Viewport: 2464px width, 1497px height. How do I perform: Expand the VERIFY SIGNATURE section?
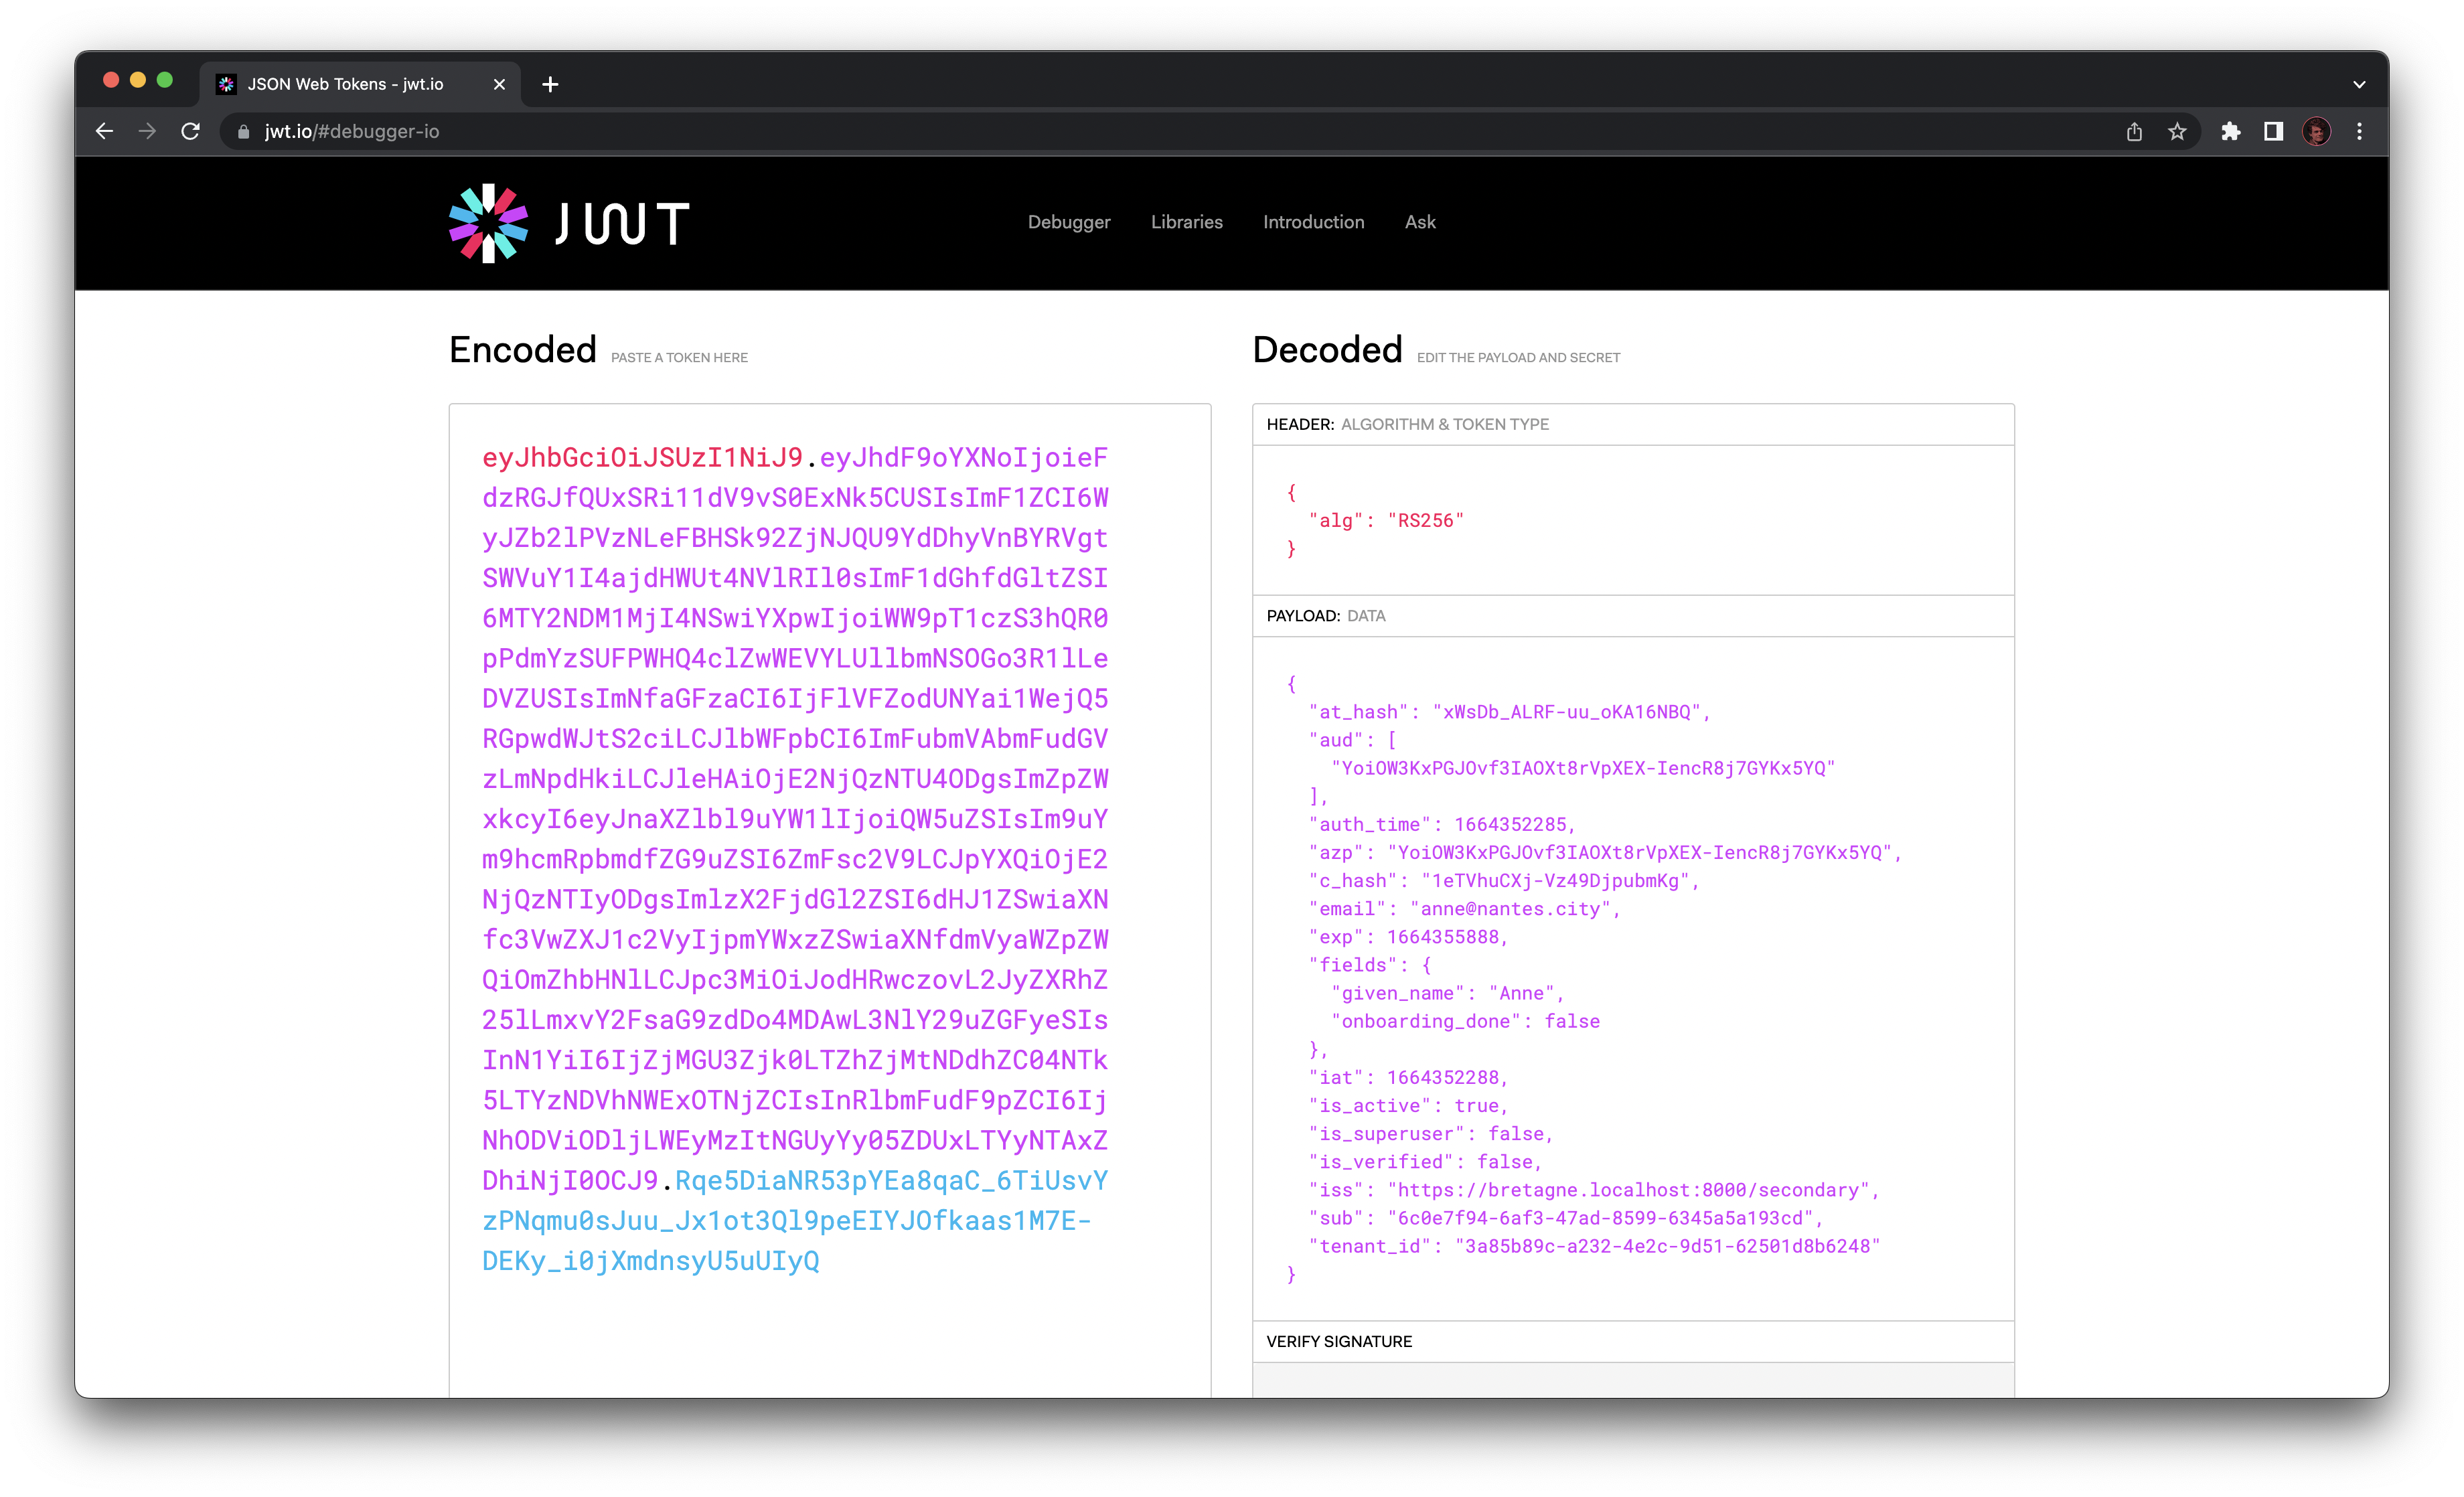click(1339, 1341)
